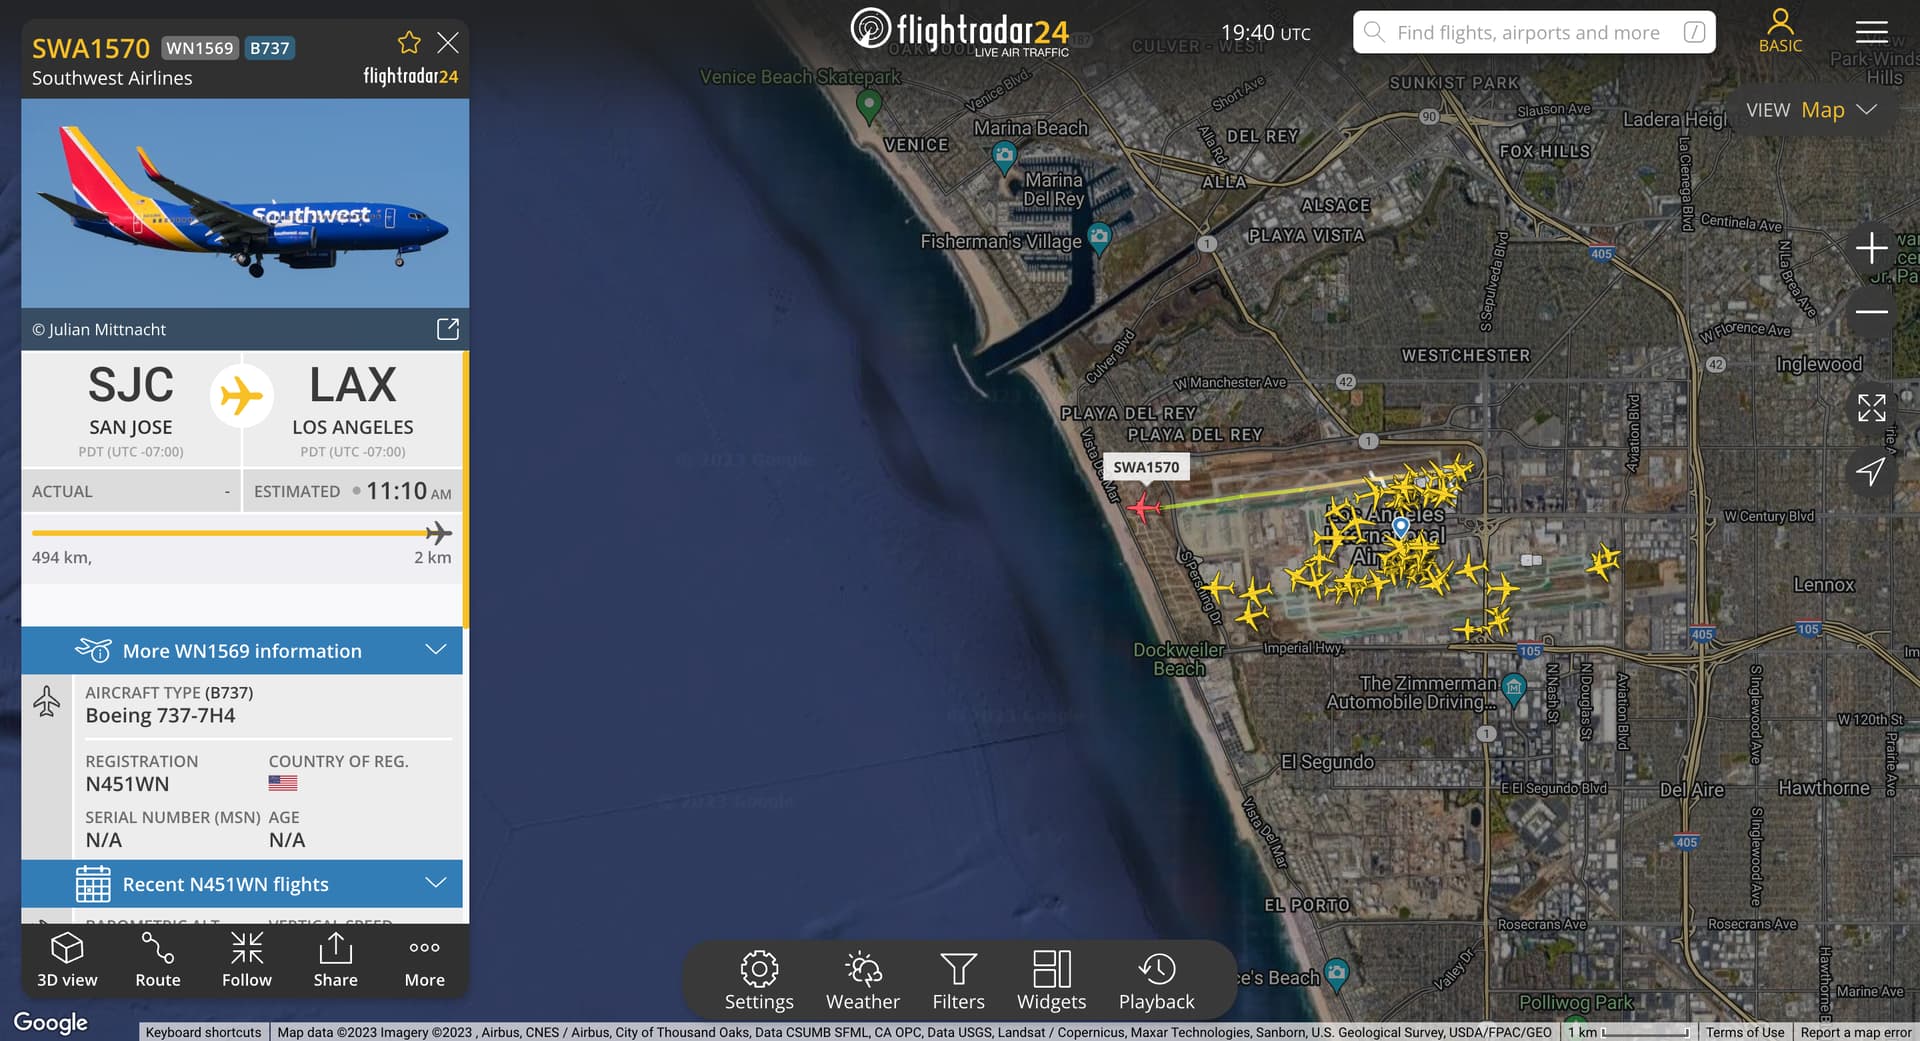Open More options in flight panel
Image resolution: width=1920 pixels, height=1041 pixels.
click(424, 960)
